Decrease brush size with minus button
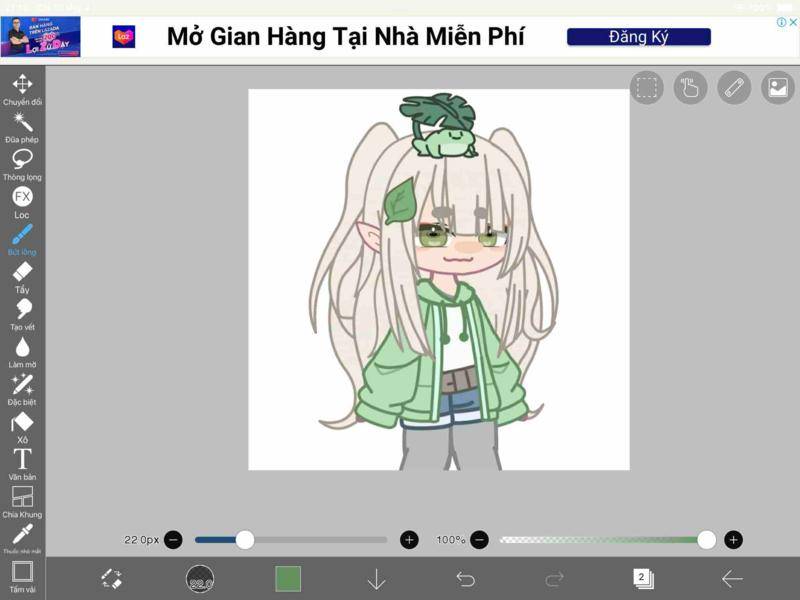This screenshot has width=800, height=600. 173,540
